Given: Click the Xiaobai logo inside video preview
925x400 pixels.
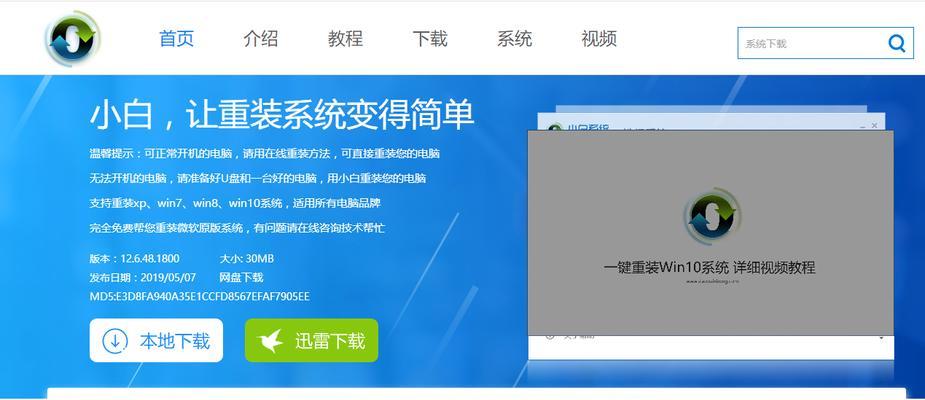Looking at the screenshot, I should pyautogui.click(x=712, y=217).
